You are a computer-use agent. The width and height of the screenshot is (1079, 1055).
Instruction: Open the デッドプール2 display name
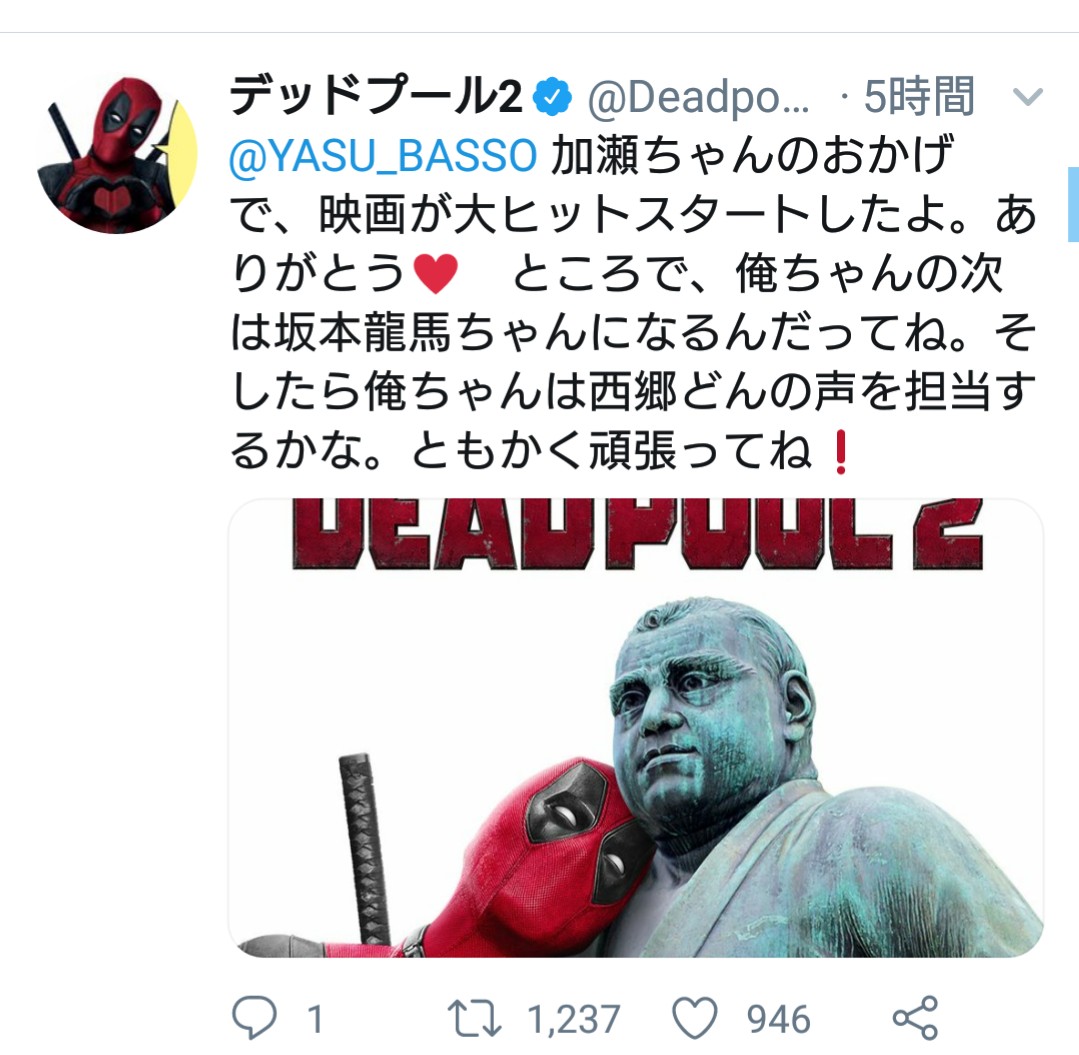(x=376, y=96)
